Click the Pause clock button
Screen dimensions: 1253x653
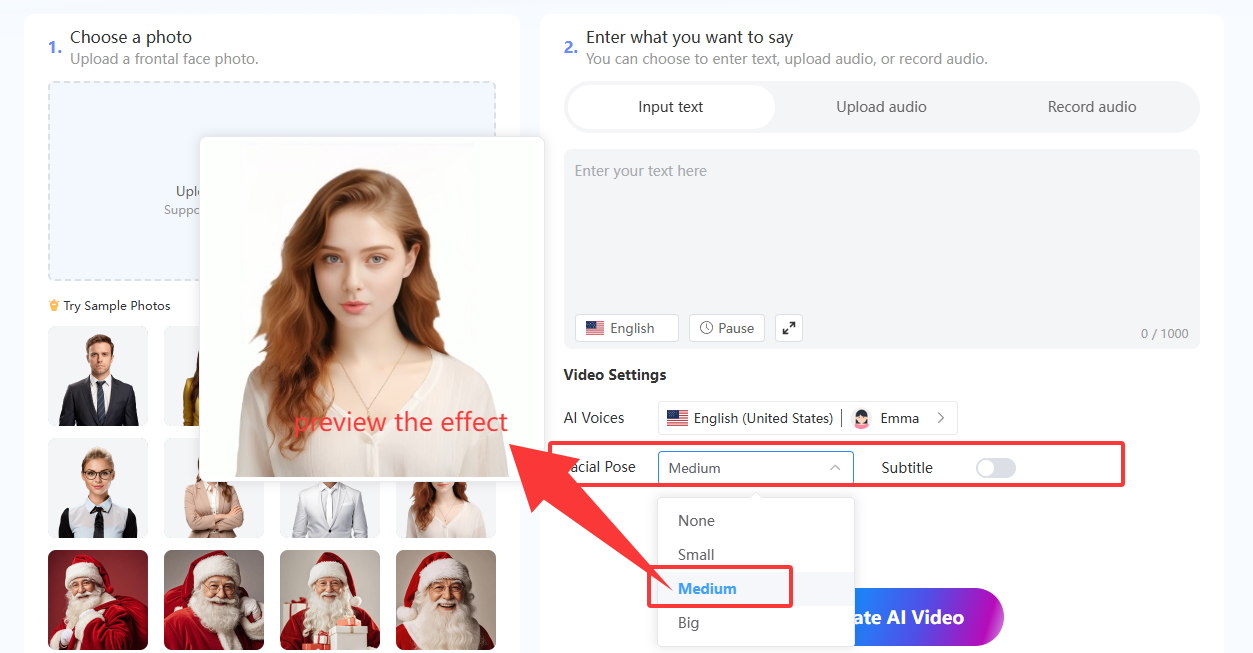(x=727, y=328)
